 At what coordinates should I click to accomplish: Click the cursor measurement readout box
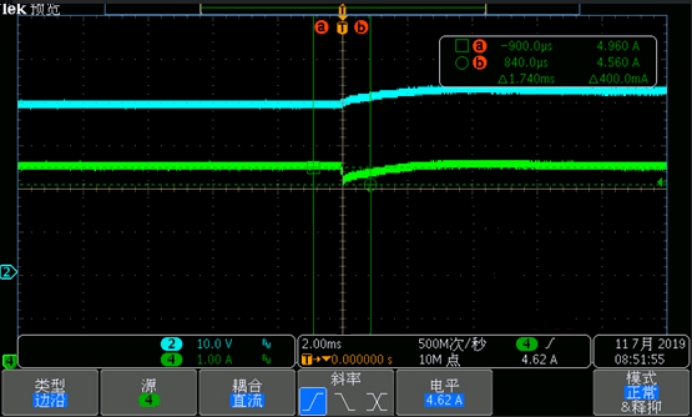click(x=547, y=62)
